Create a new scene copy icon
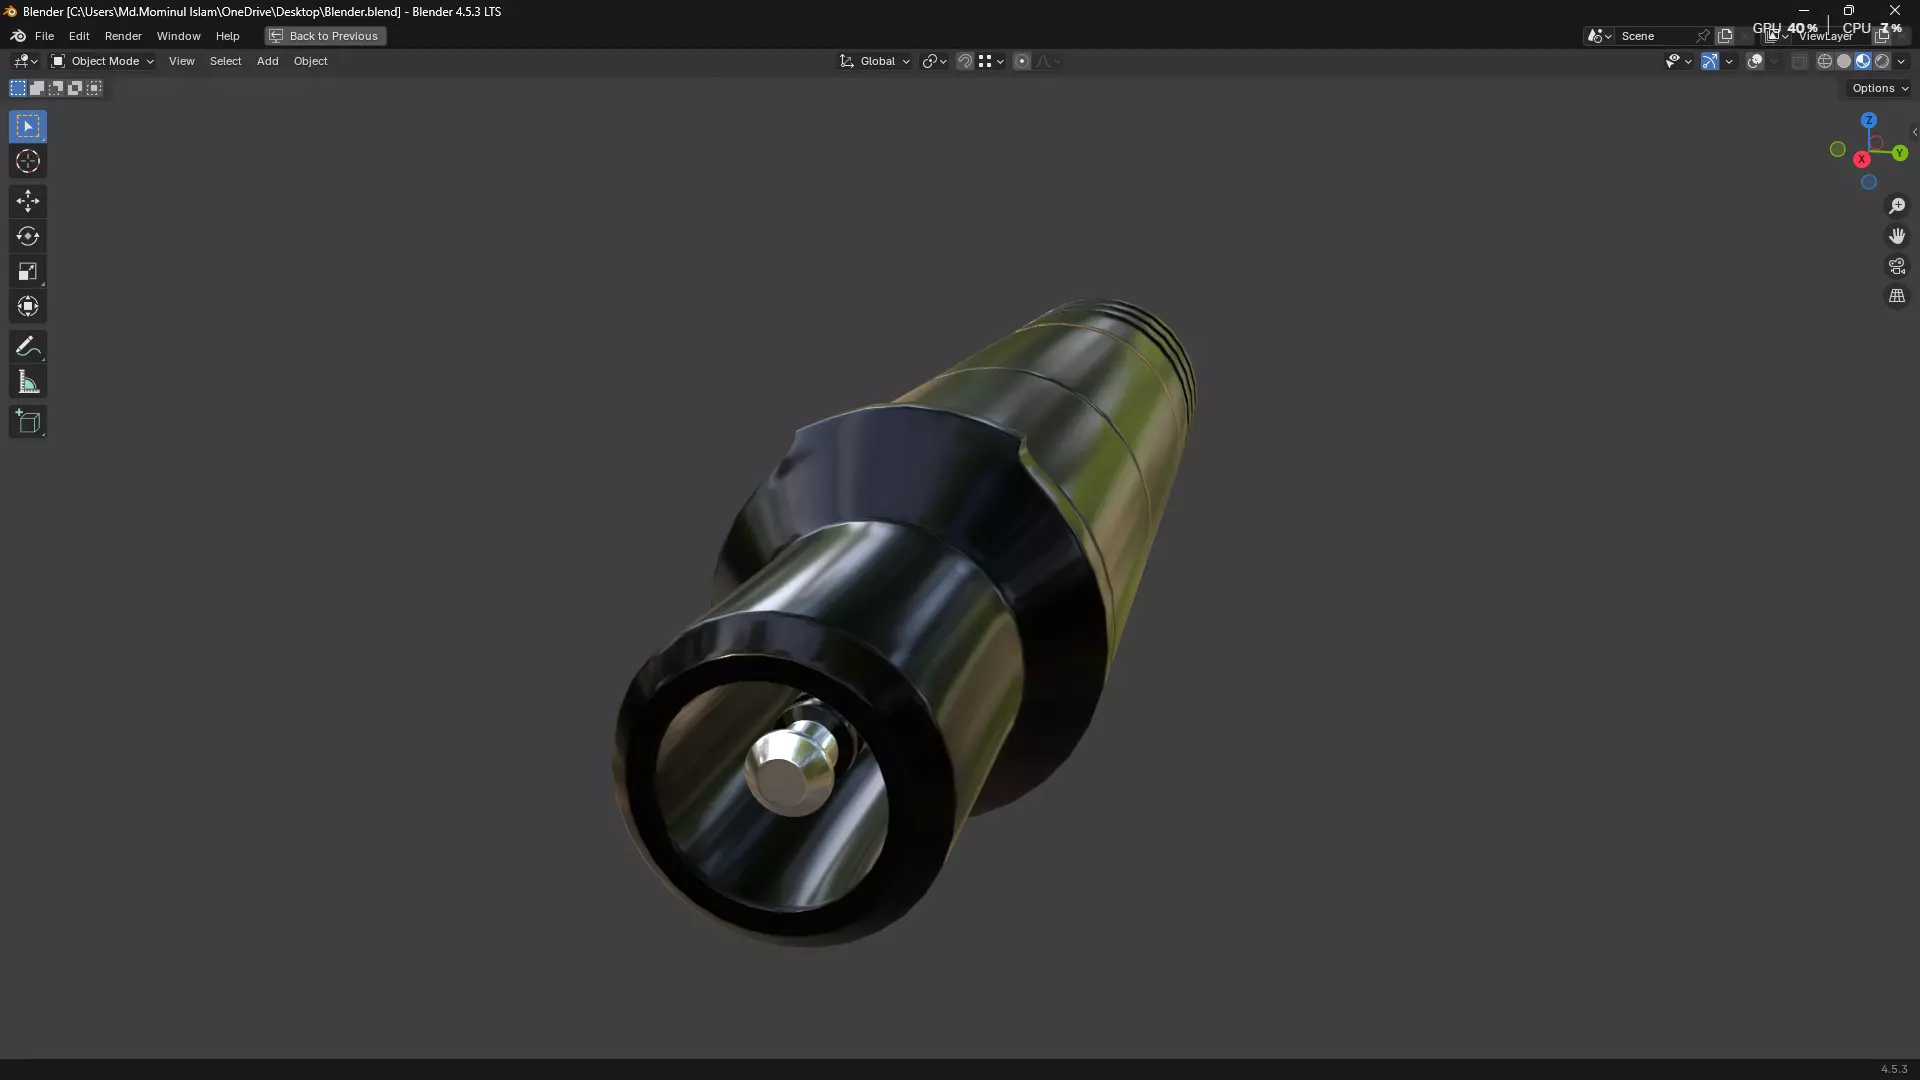 tap(1725, 36)
